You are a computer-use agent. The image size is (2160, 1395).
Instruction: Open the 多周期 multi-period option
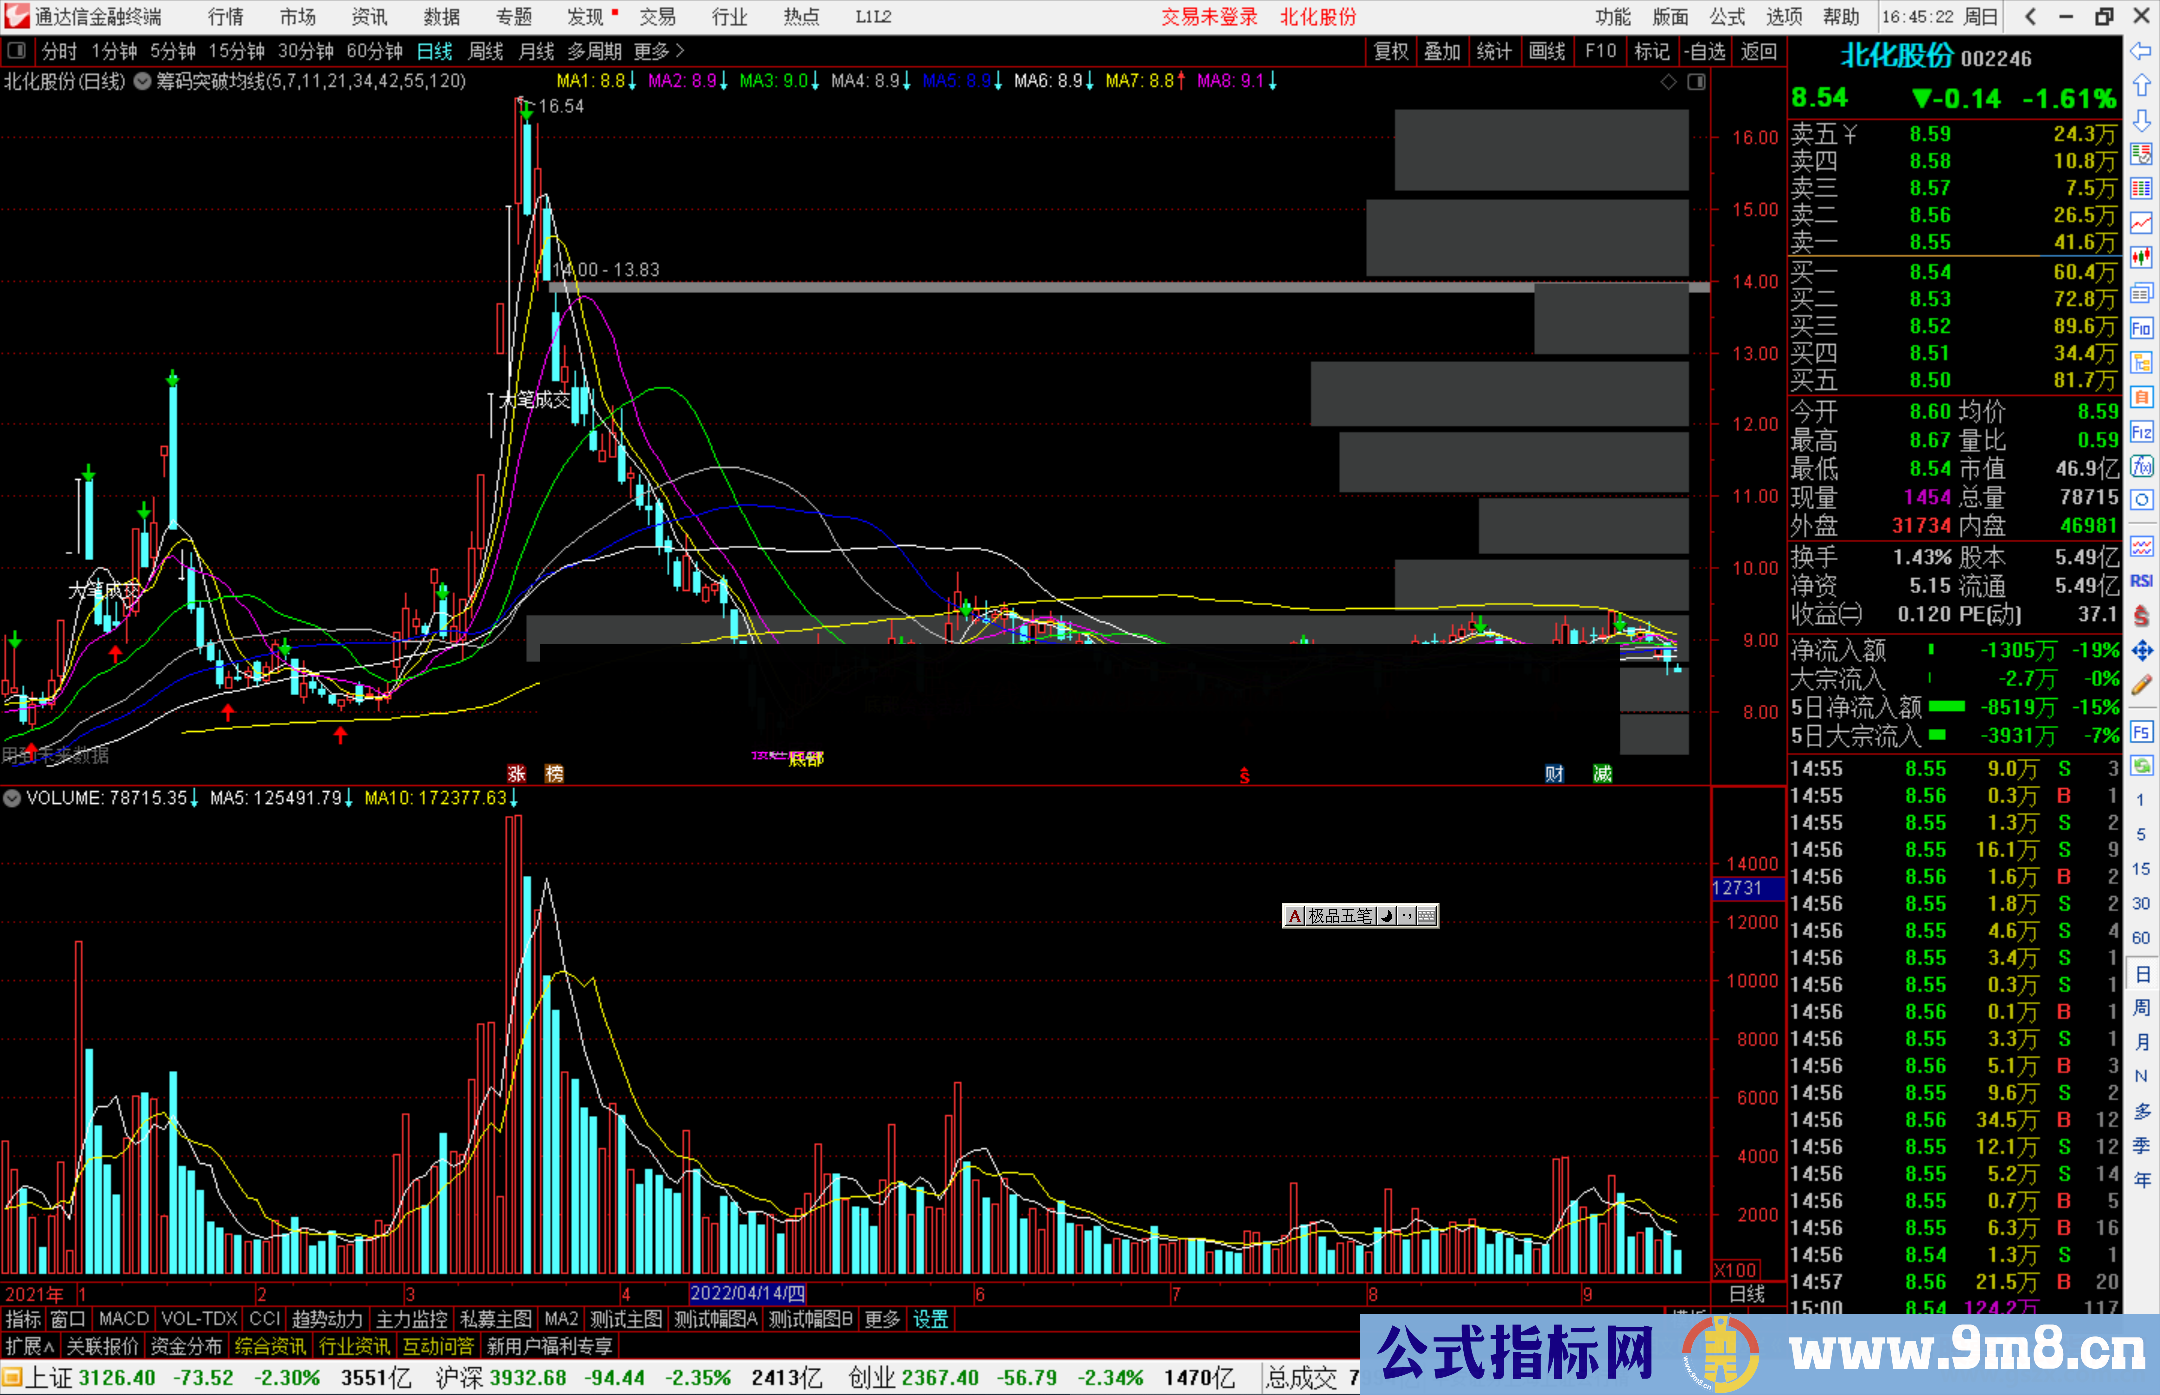click(594, 51)
